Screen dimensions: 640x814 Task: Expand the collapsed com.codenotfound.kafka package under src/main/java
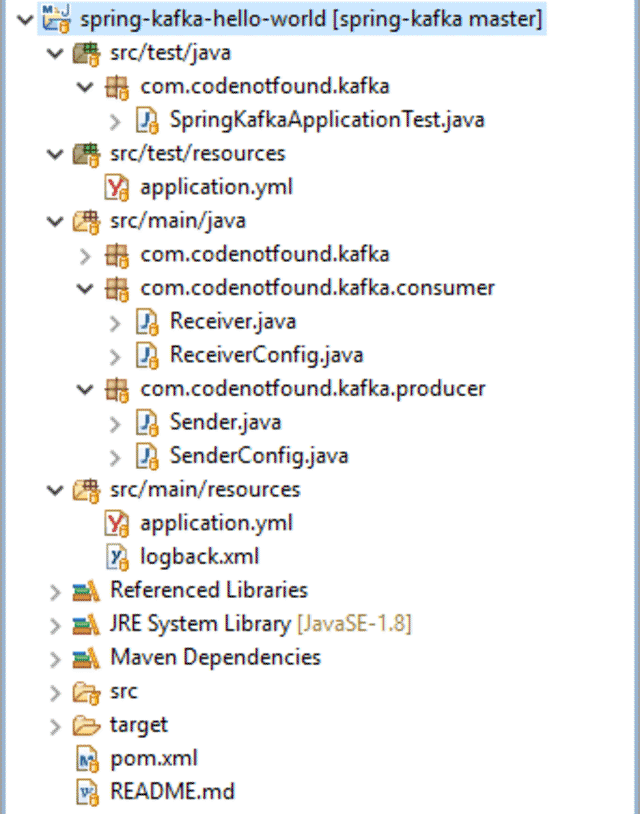click(85, 254)
